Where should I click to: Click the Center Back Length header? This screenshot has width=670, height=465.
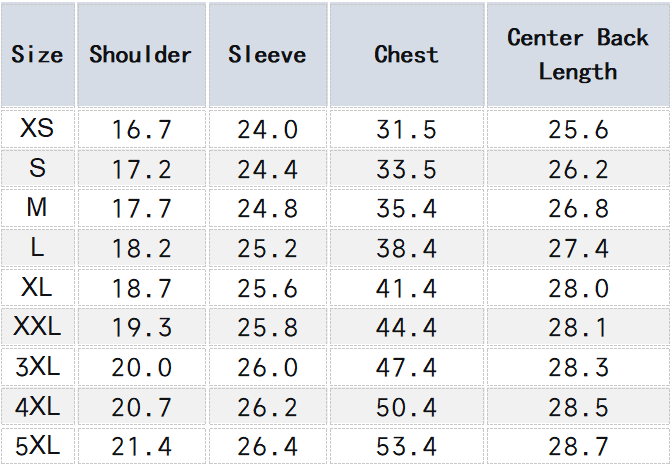(x=577, y=55)
